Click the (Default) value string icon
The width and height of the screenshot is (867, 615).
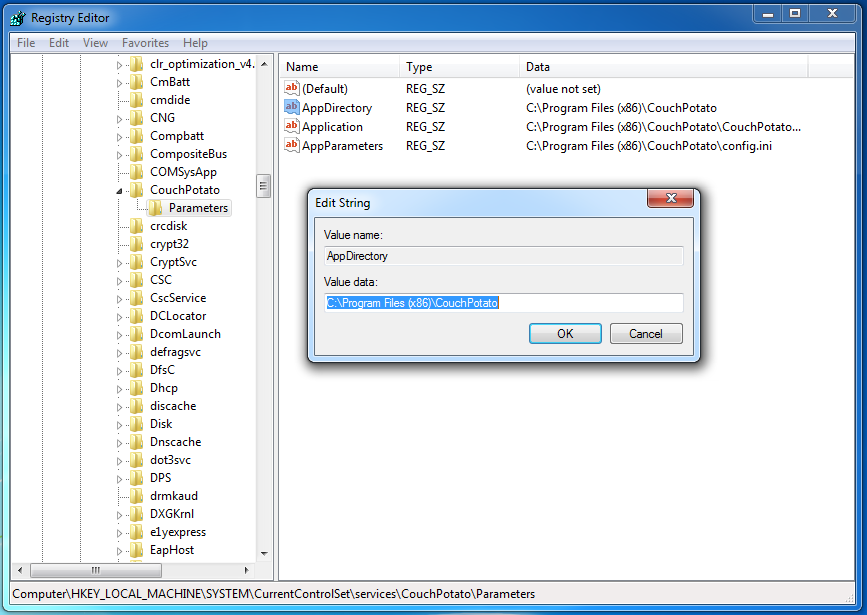[x=292, y=88]
